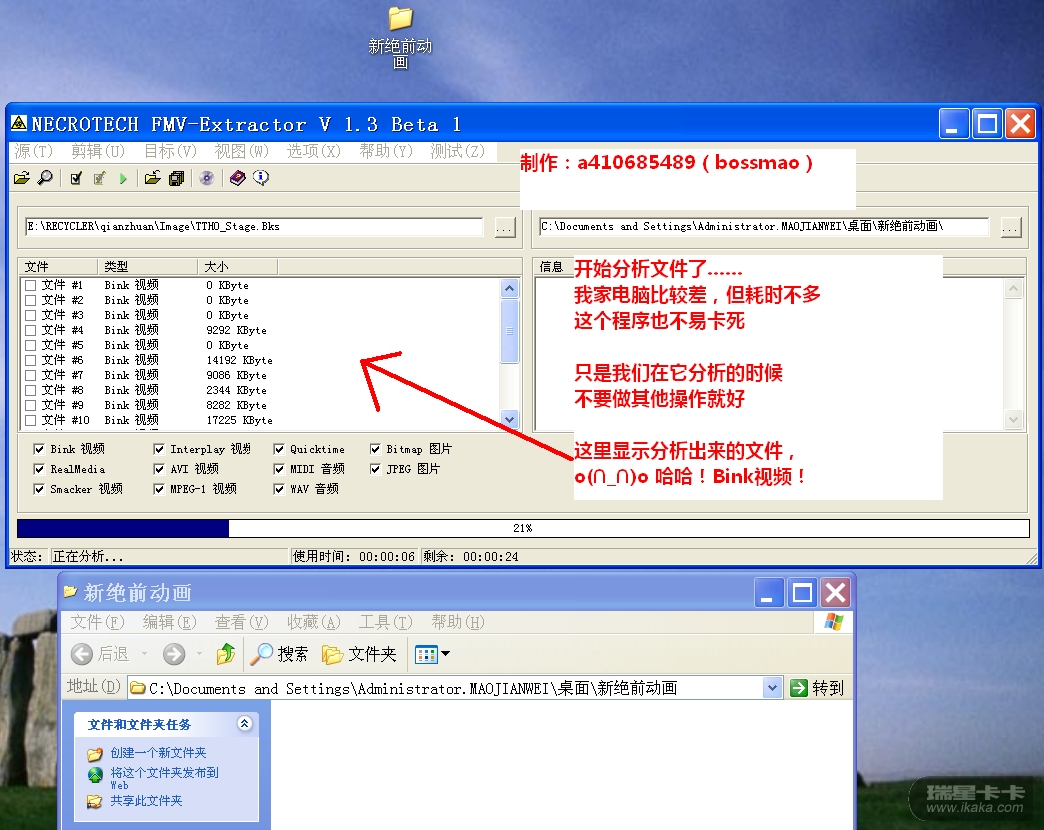Toggle the RealMedia checkbox
1044x830 pixels.
(x=39, y=469)
